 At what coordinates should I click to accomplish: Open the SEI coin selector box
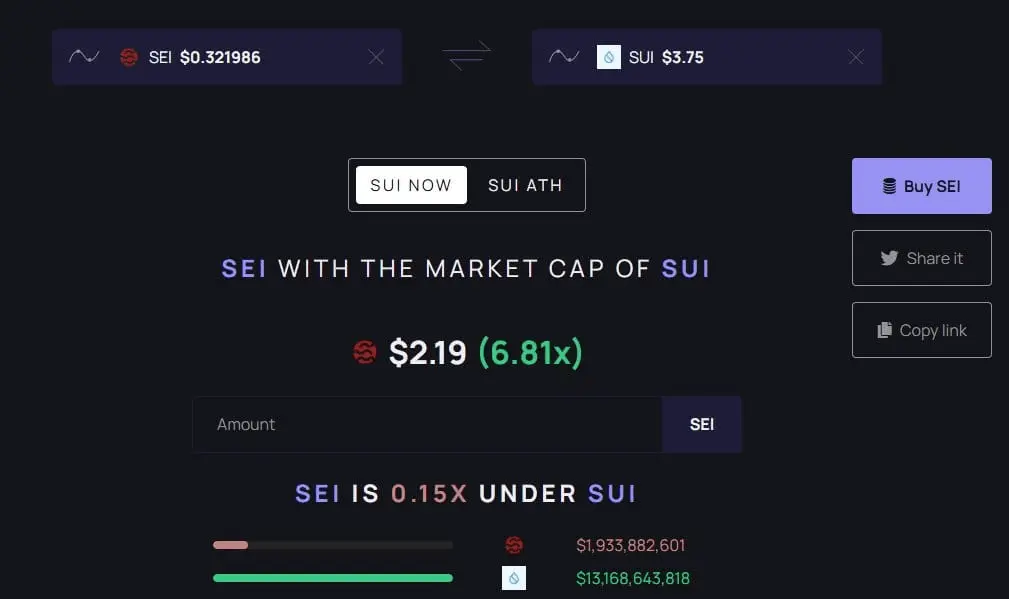[227, 57]
